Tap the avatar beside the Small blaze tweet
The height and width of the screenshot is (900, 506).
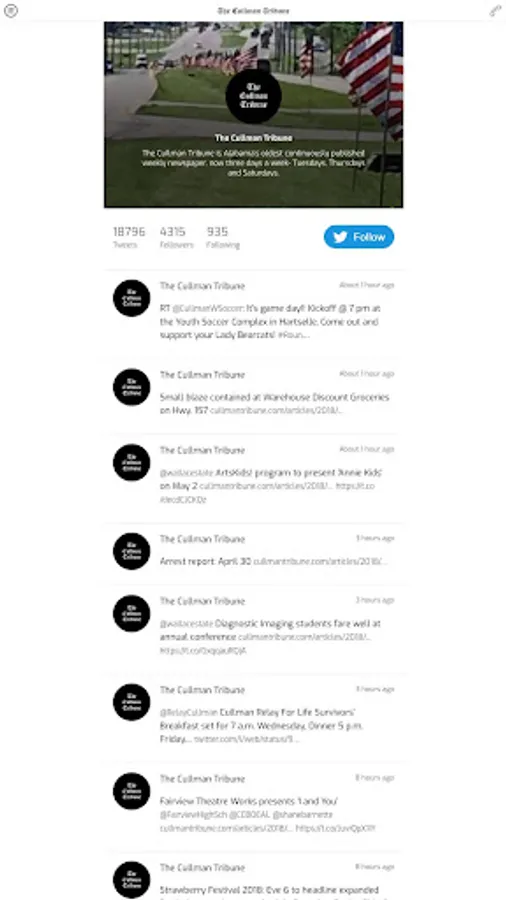tap(131, 387)
